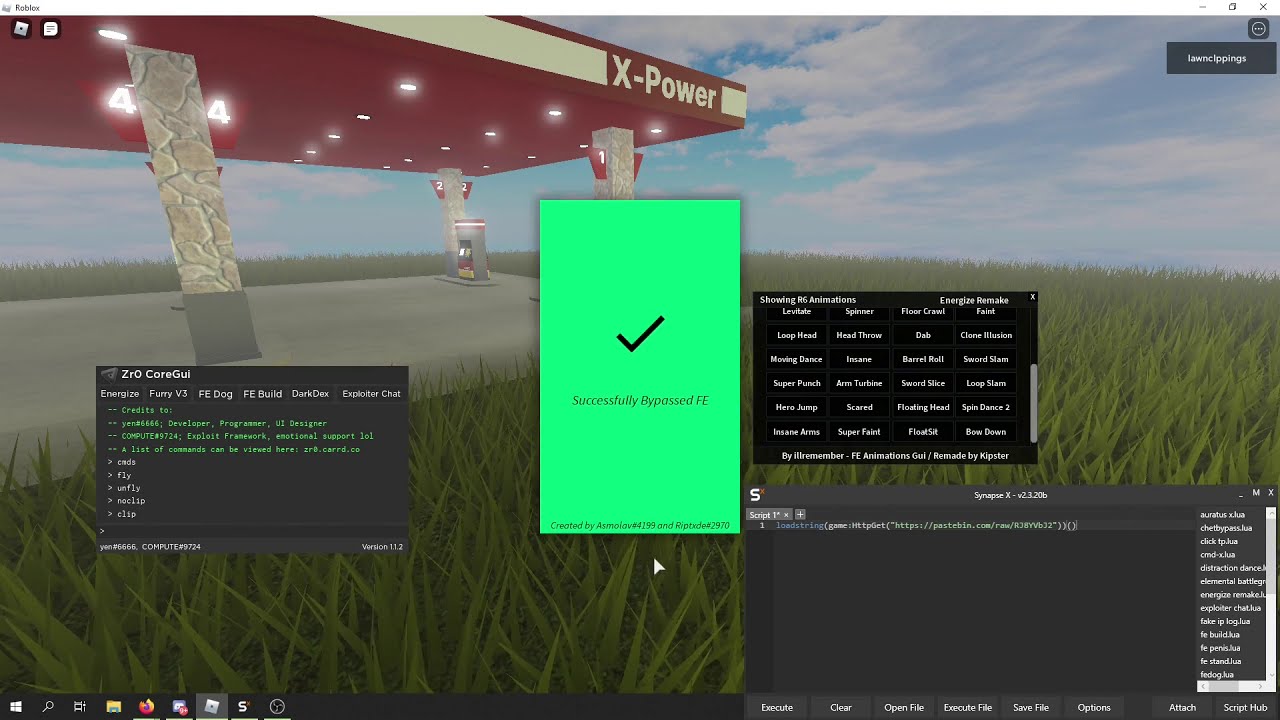This screenshot has width=1280, height=720.
Task: Open Task View on the taskbar
Action: tap(80, 707)
